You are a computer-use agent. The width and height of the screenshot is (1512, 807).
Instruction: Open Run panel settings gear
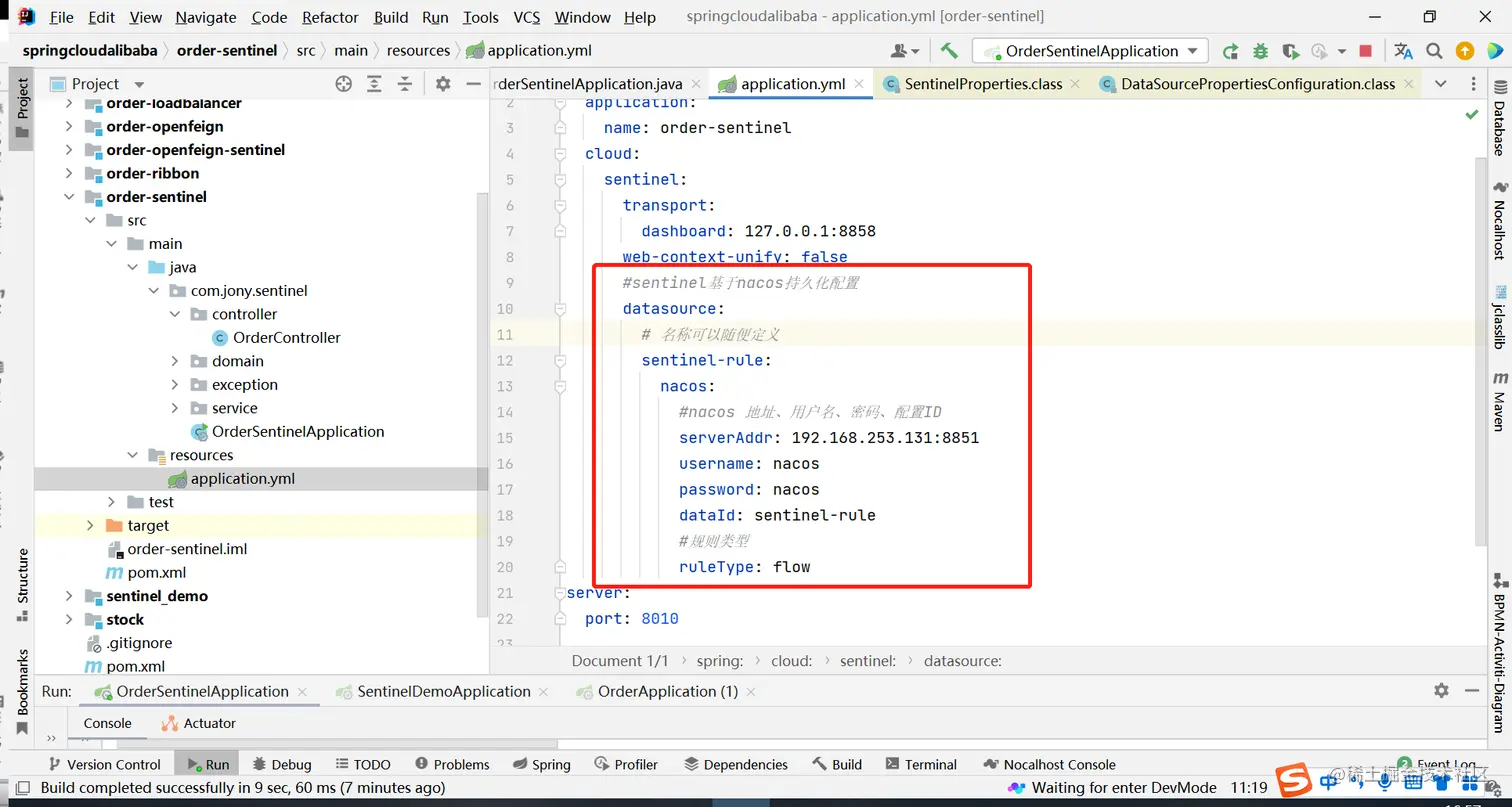(1441, 691)
